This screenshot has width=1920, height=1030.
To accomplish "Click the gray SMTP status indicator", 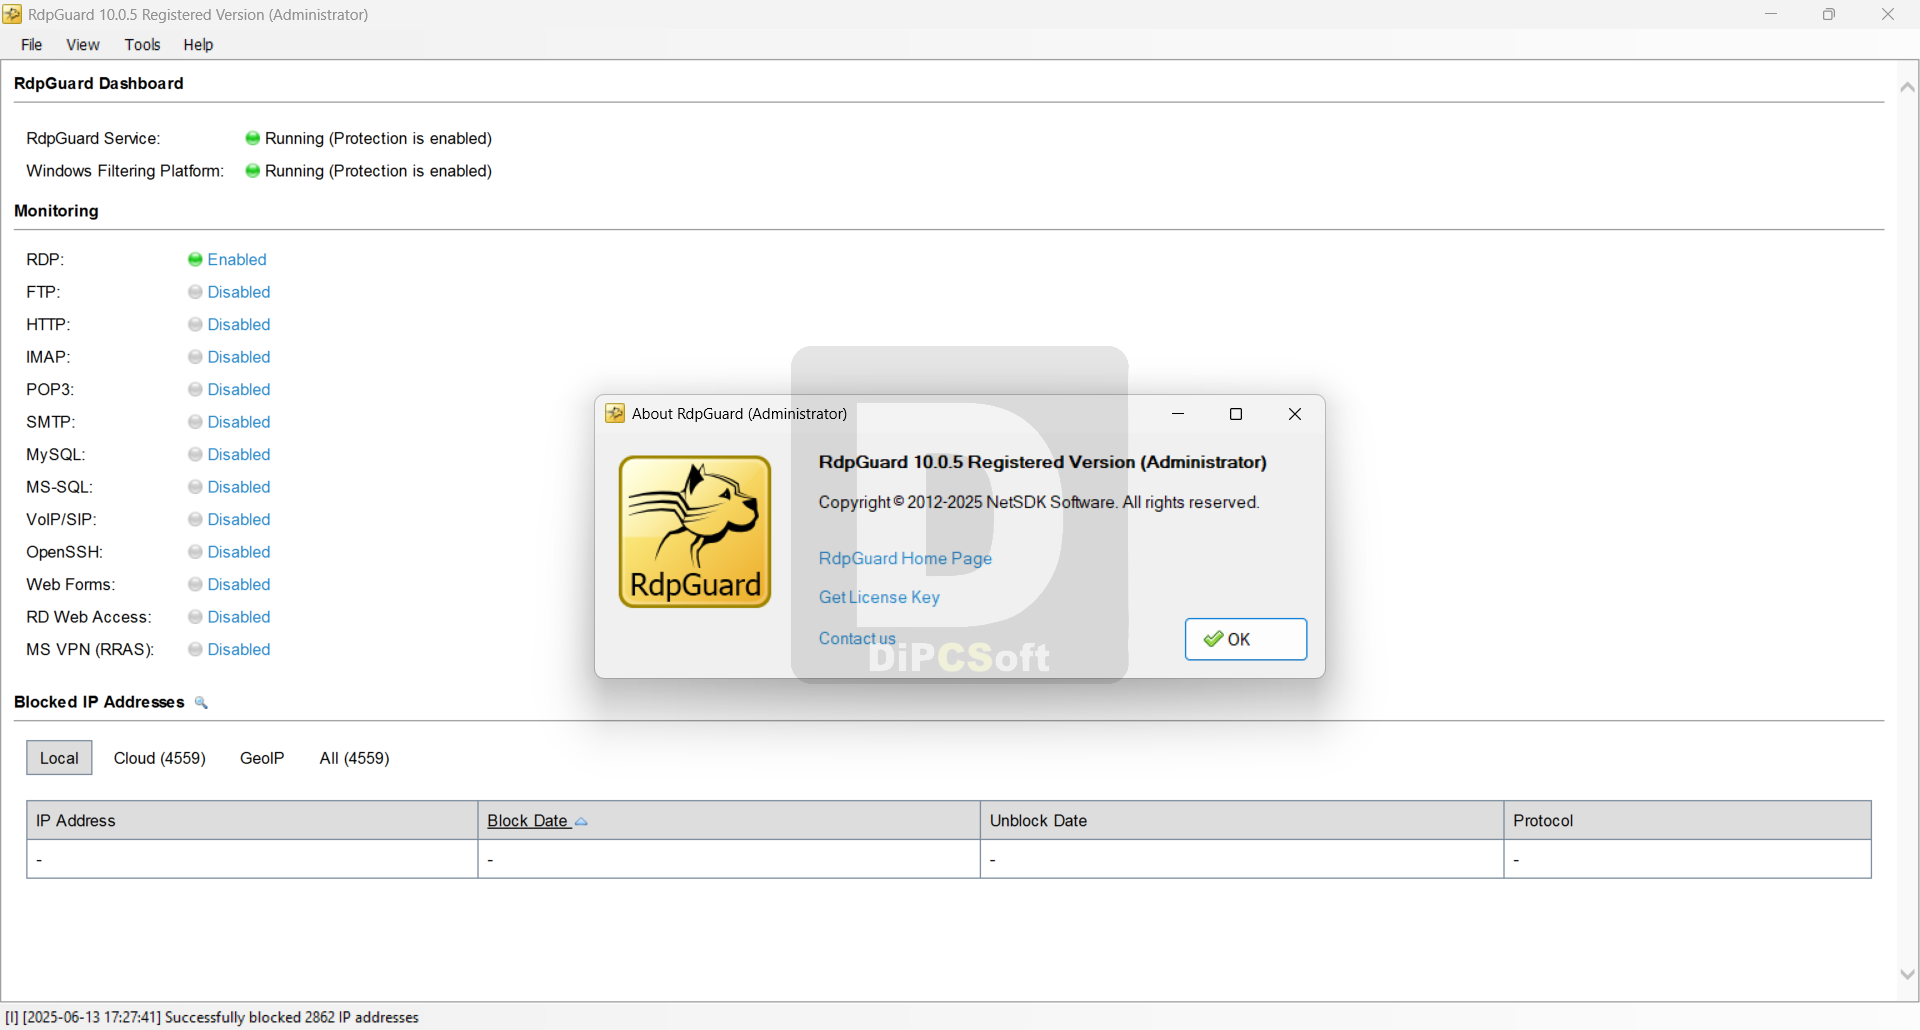I will (195, 422).
